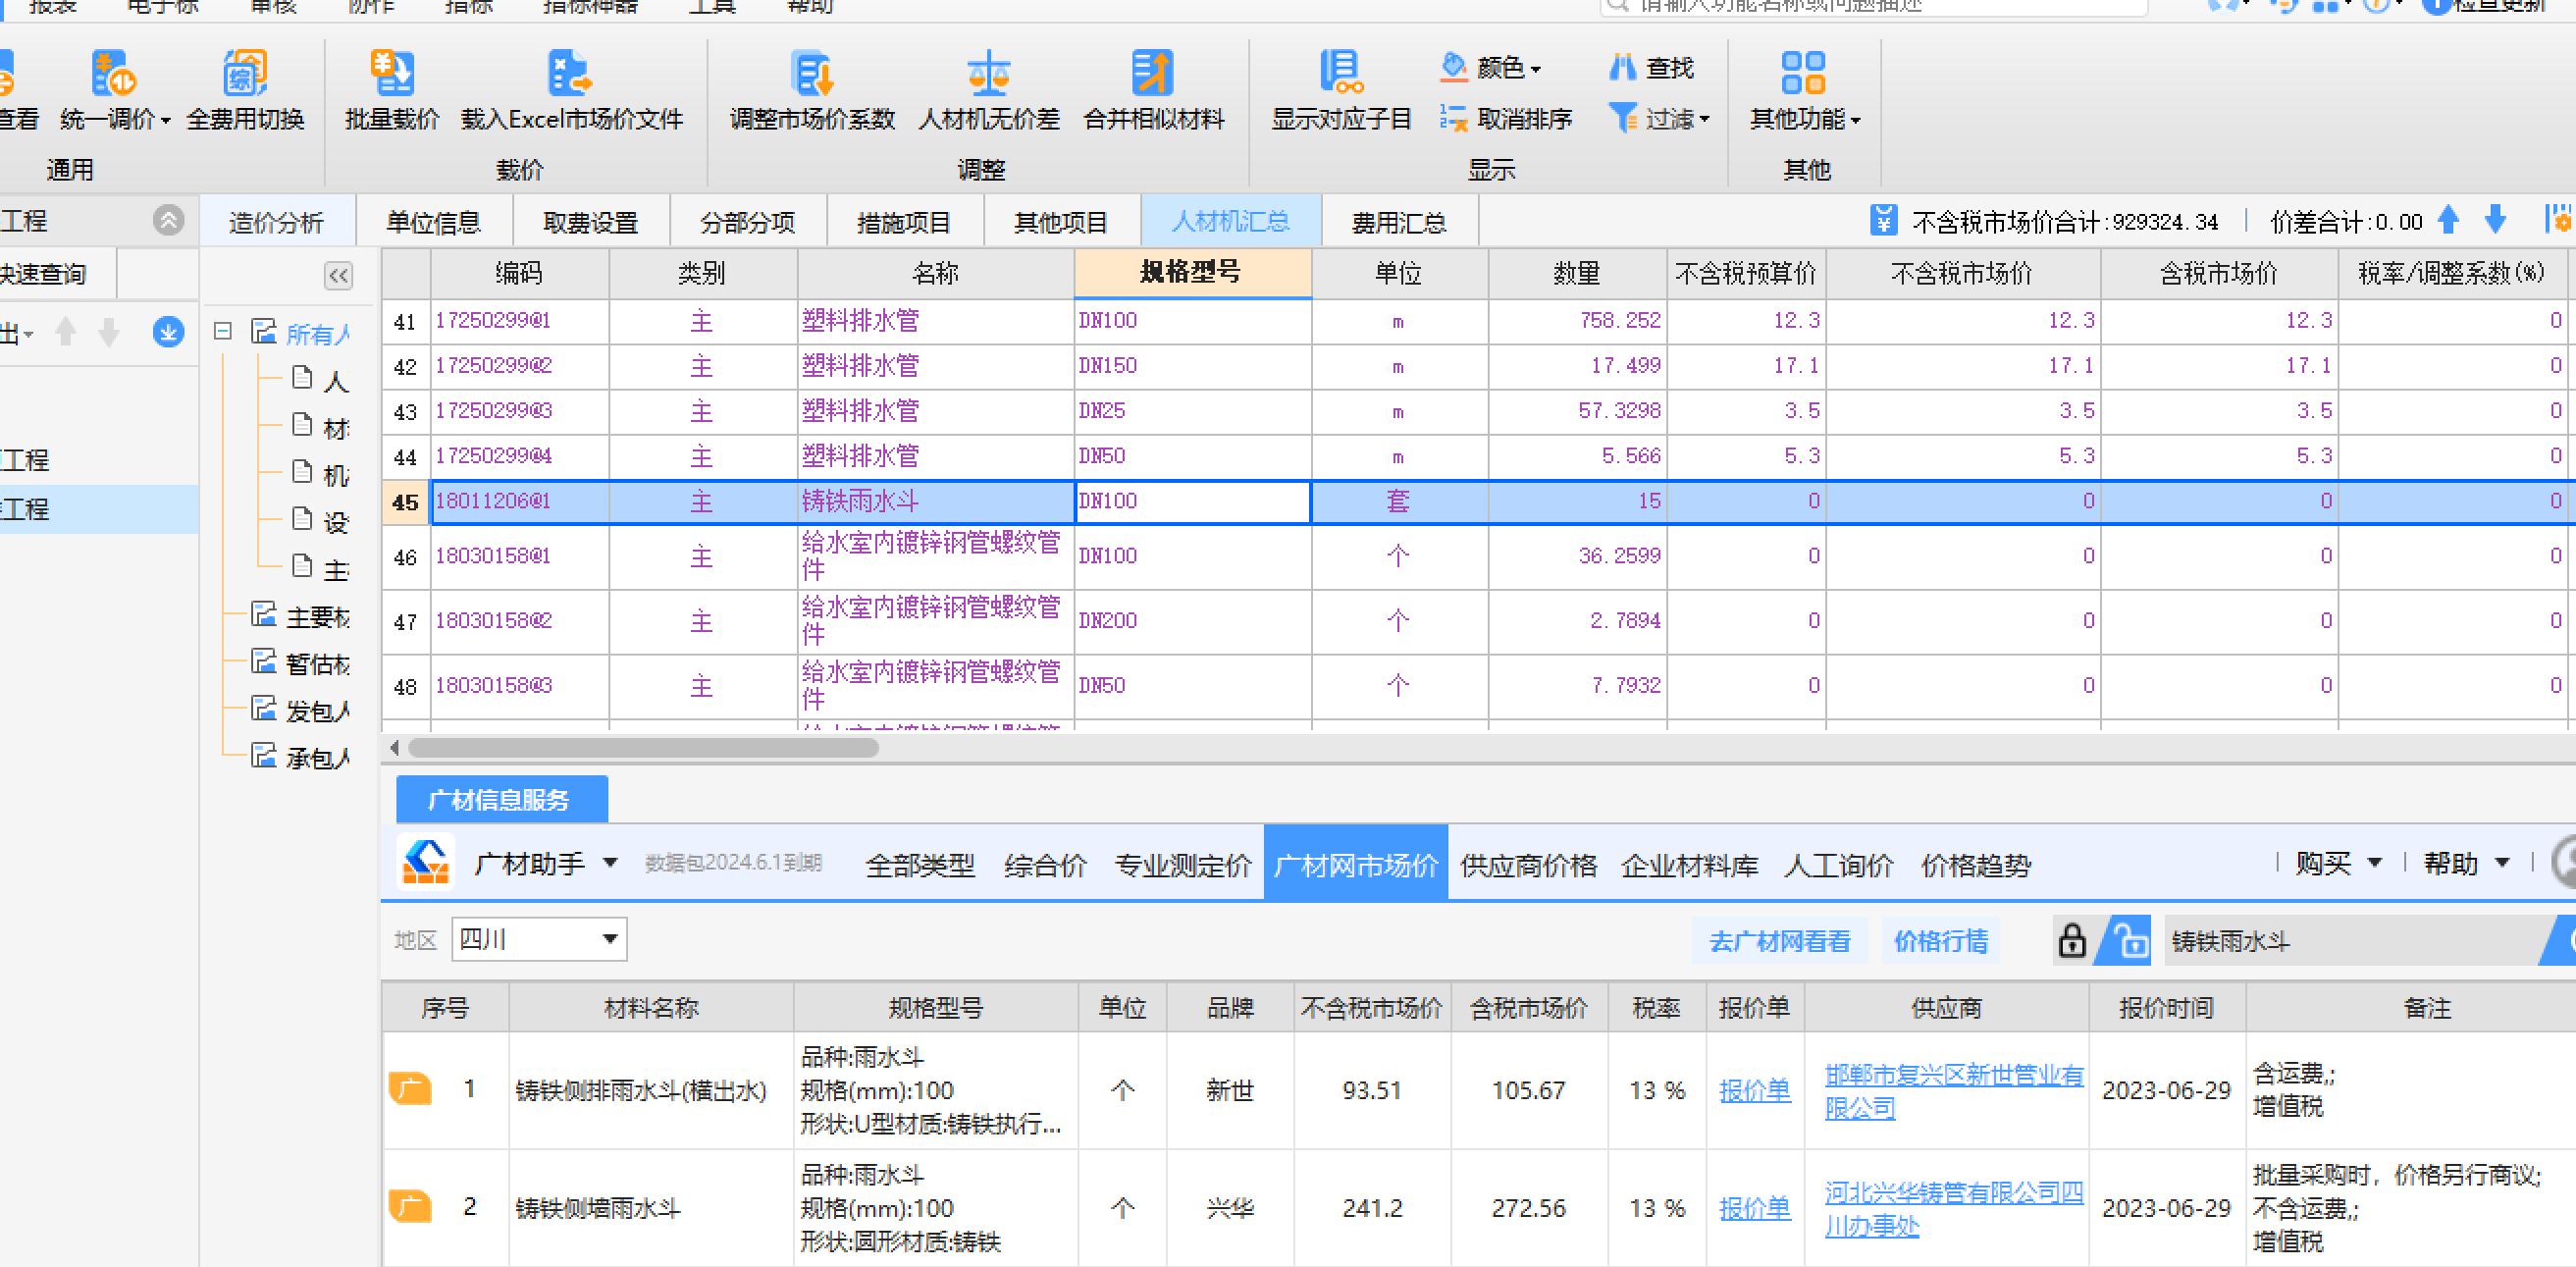This screenshot has width=2576, height=1267.
Task: Select the 企业材料库 tab
Action: [1689, 865]
